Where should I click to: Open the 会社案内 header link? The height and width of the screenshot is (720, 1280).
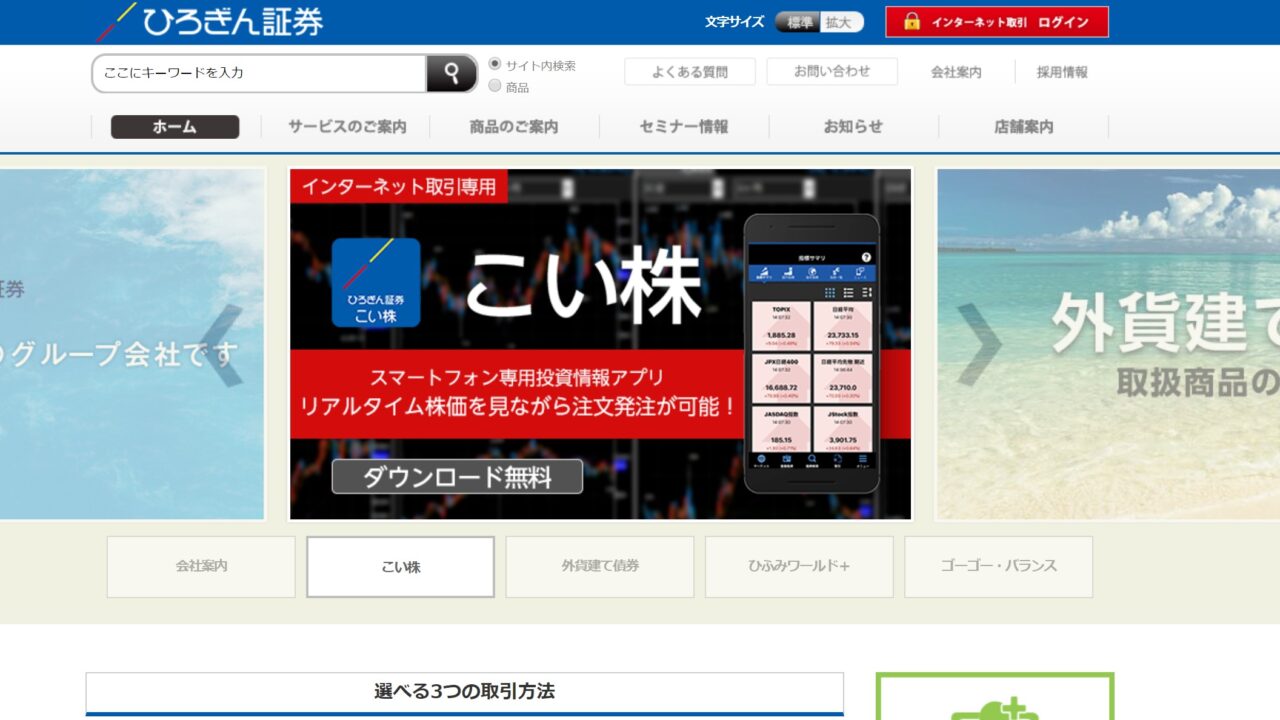(956, 72)
